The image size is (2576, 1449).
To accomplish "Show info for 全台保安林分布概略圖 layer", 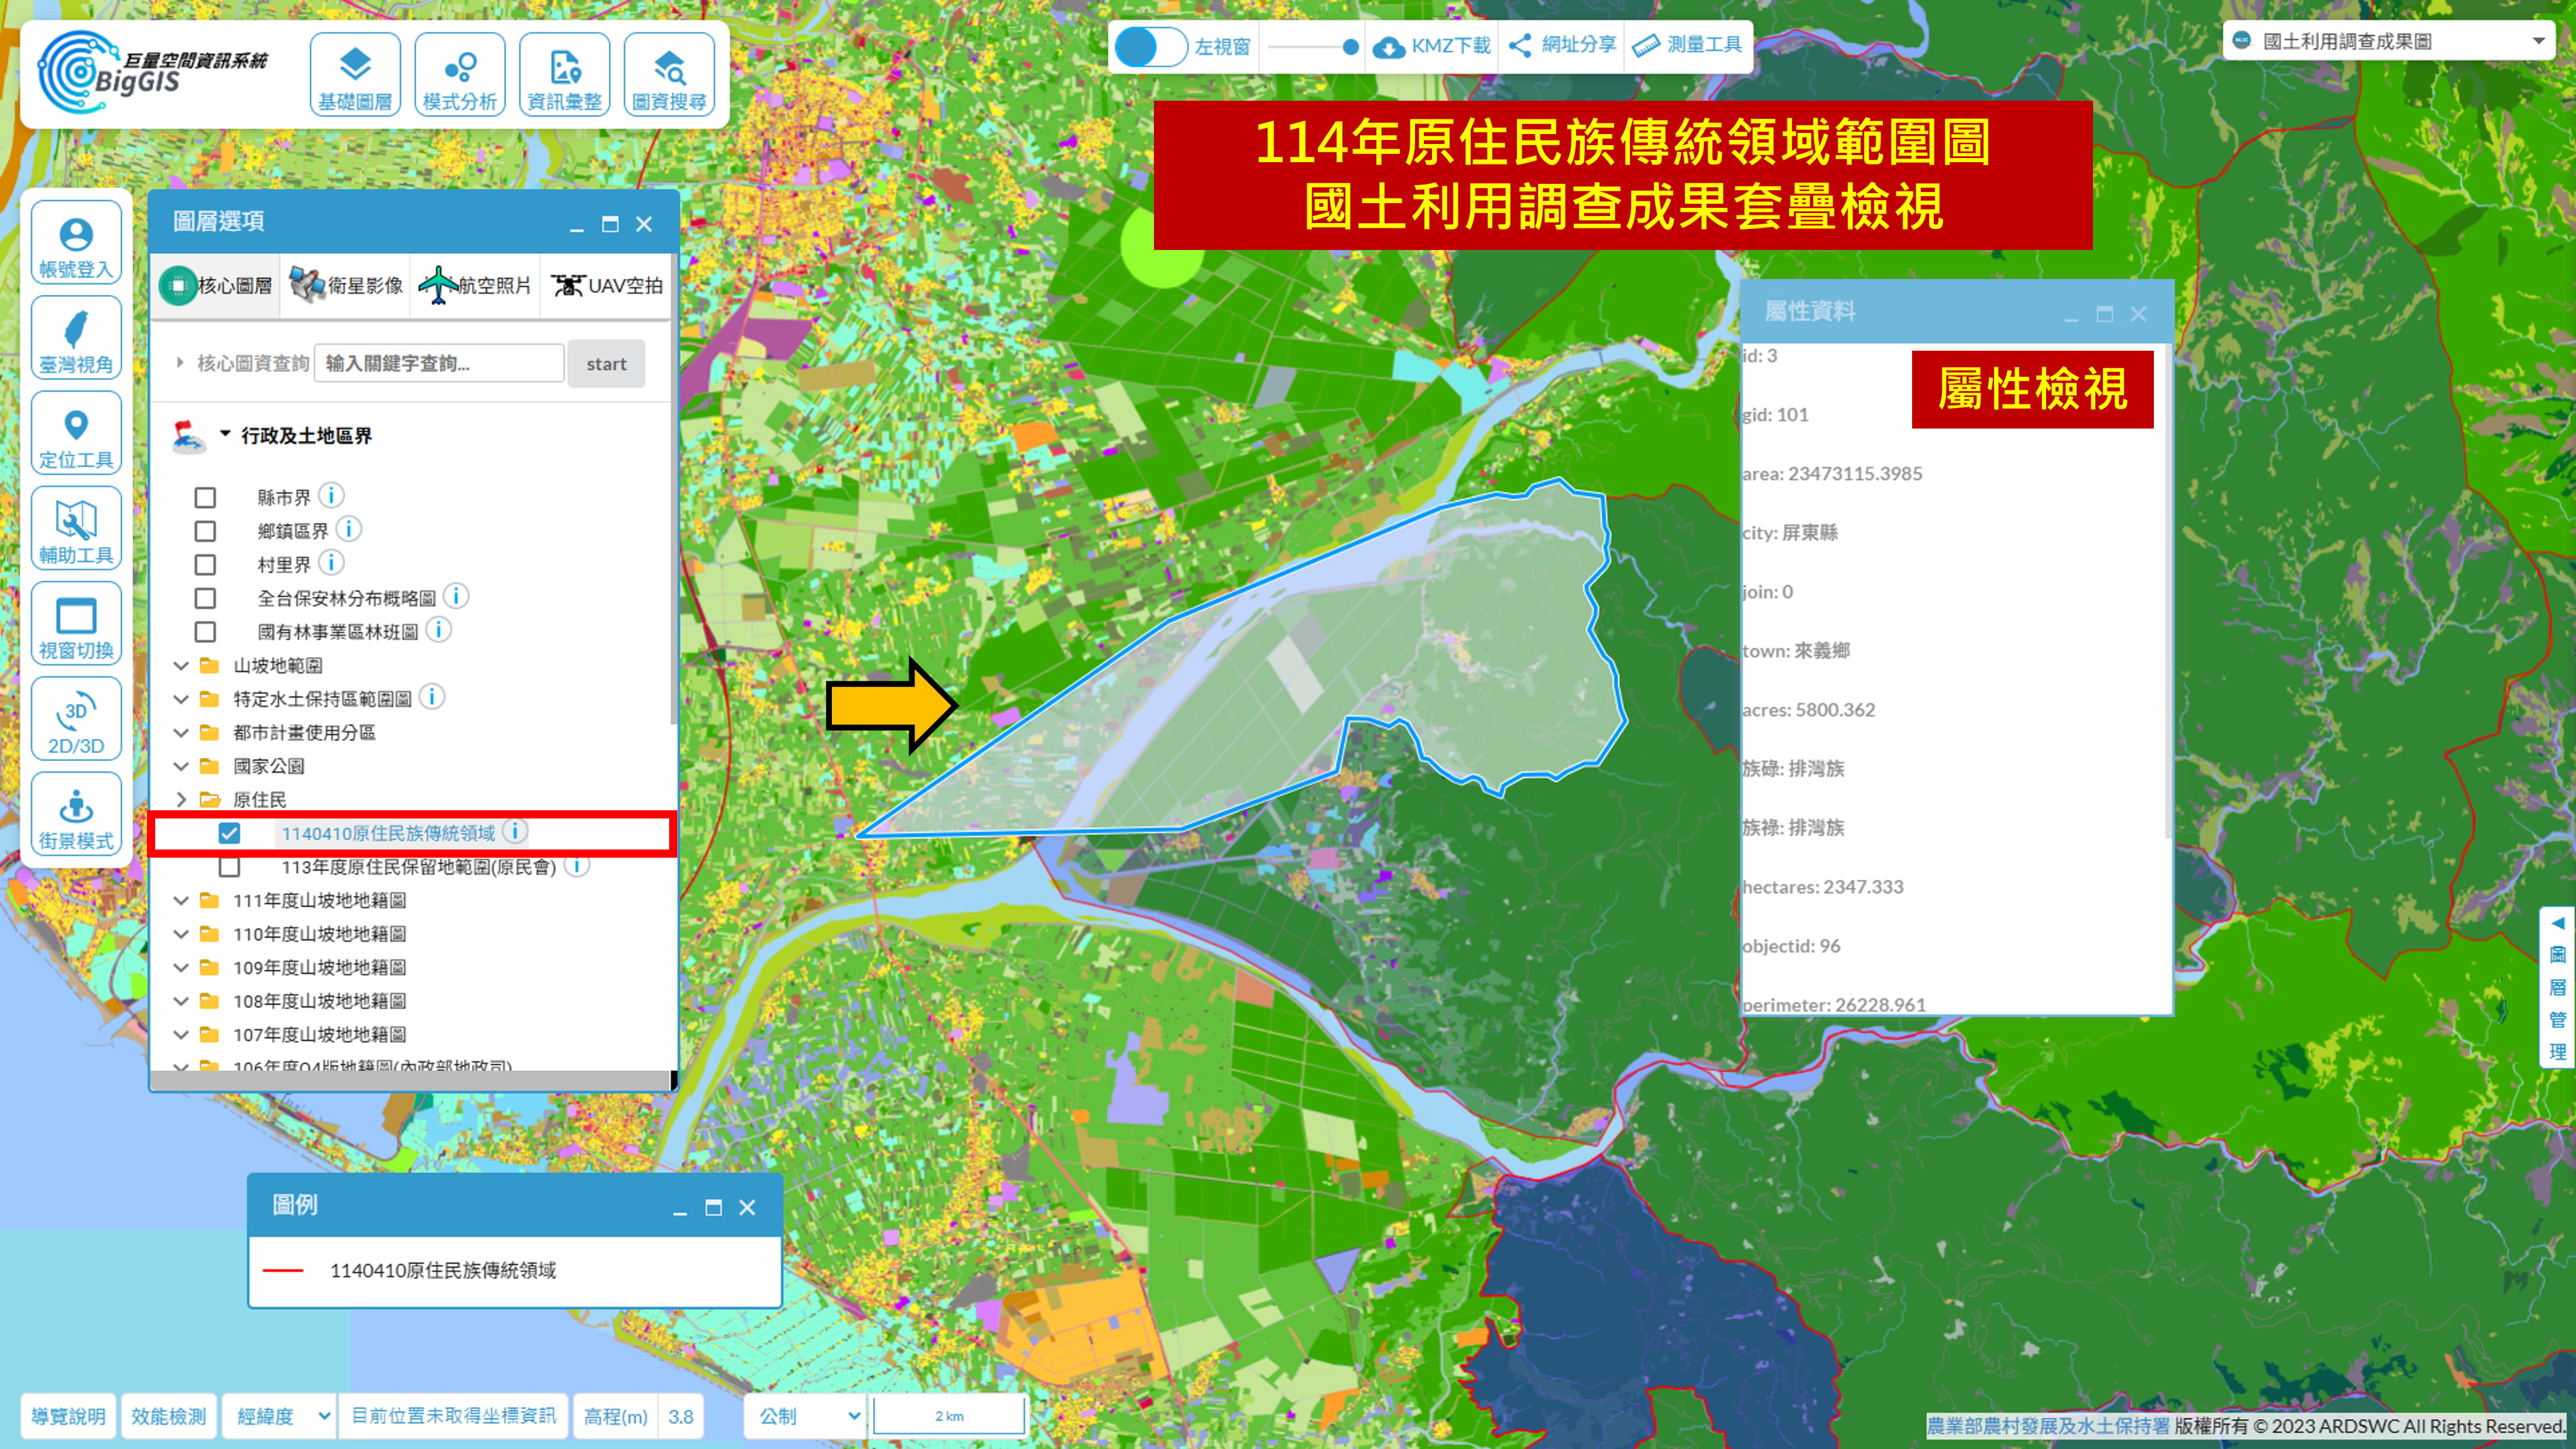I will [456, 596].
